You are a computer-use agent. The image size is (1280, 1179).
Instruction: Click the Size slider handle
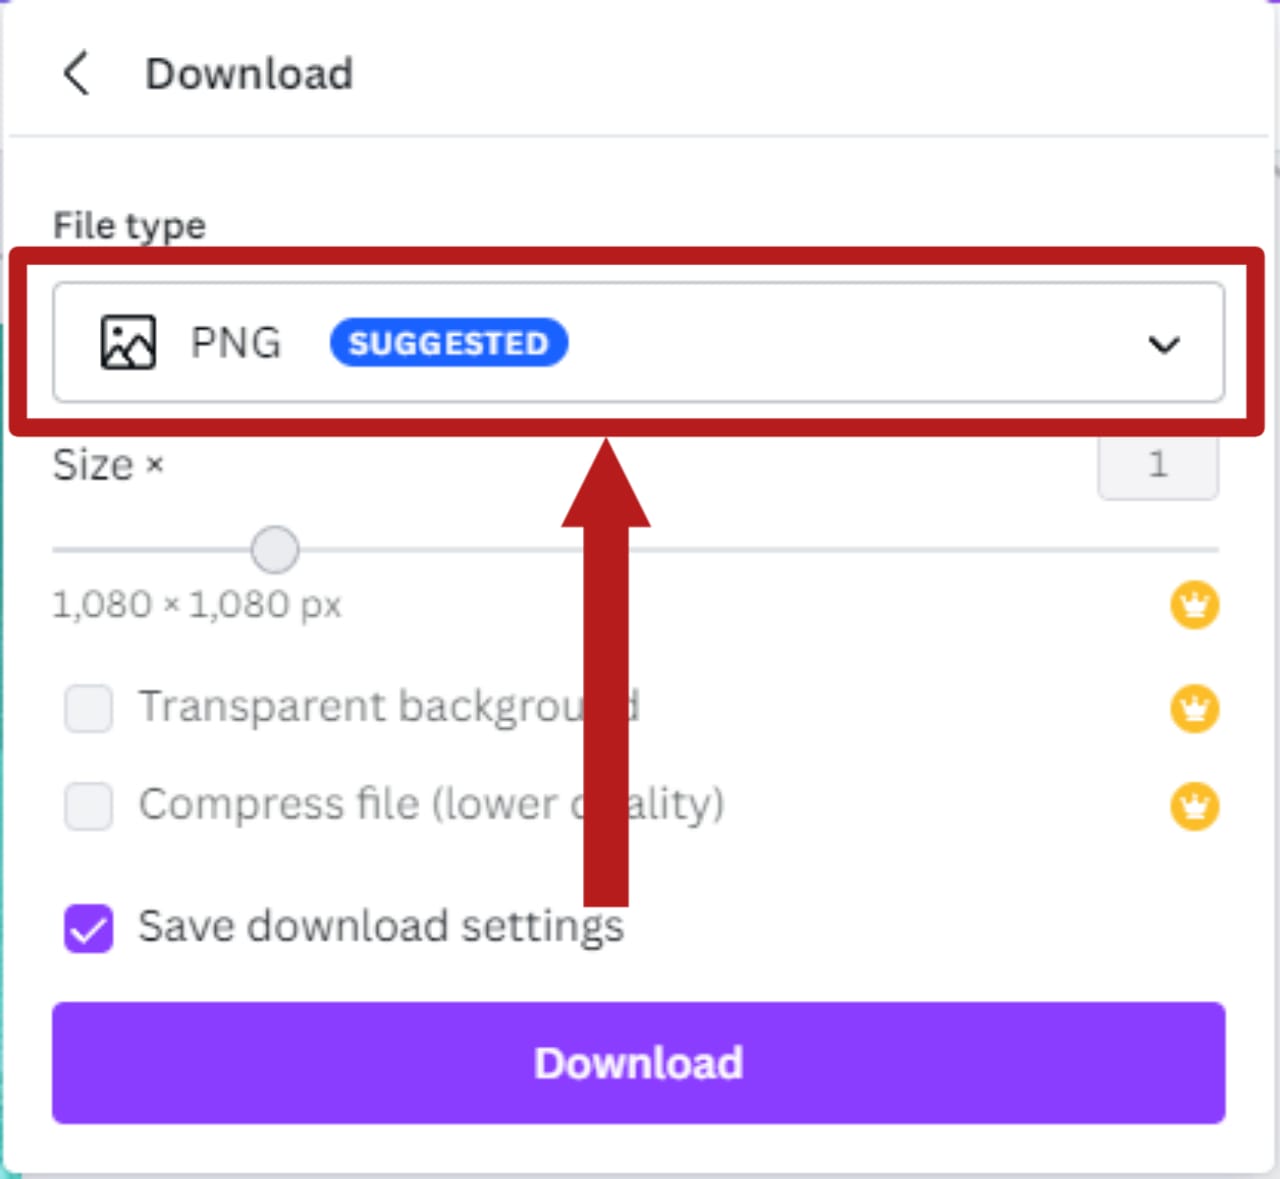pos(274,550)
